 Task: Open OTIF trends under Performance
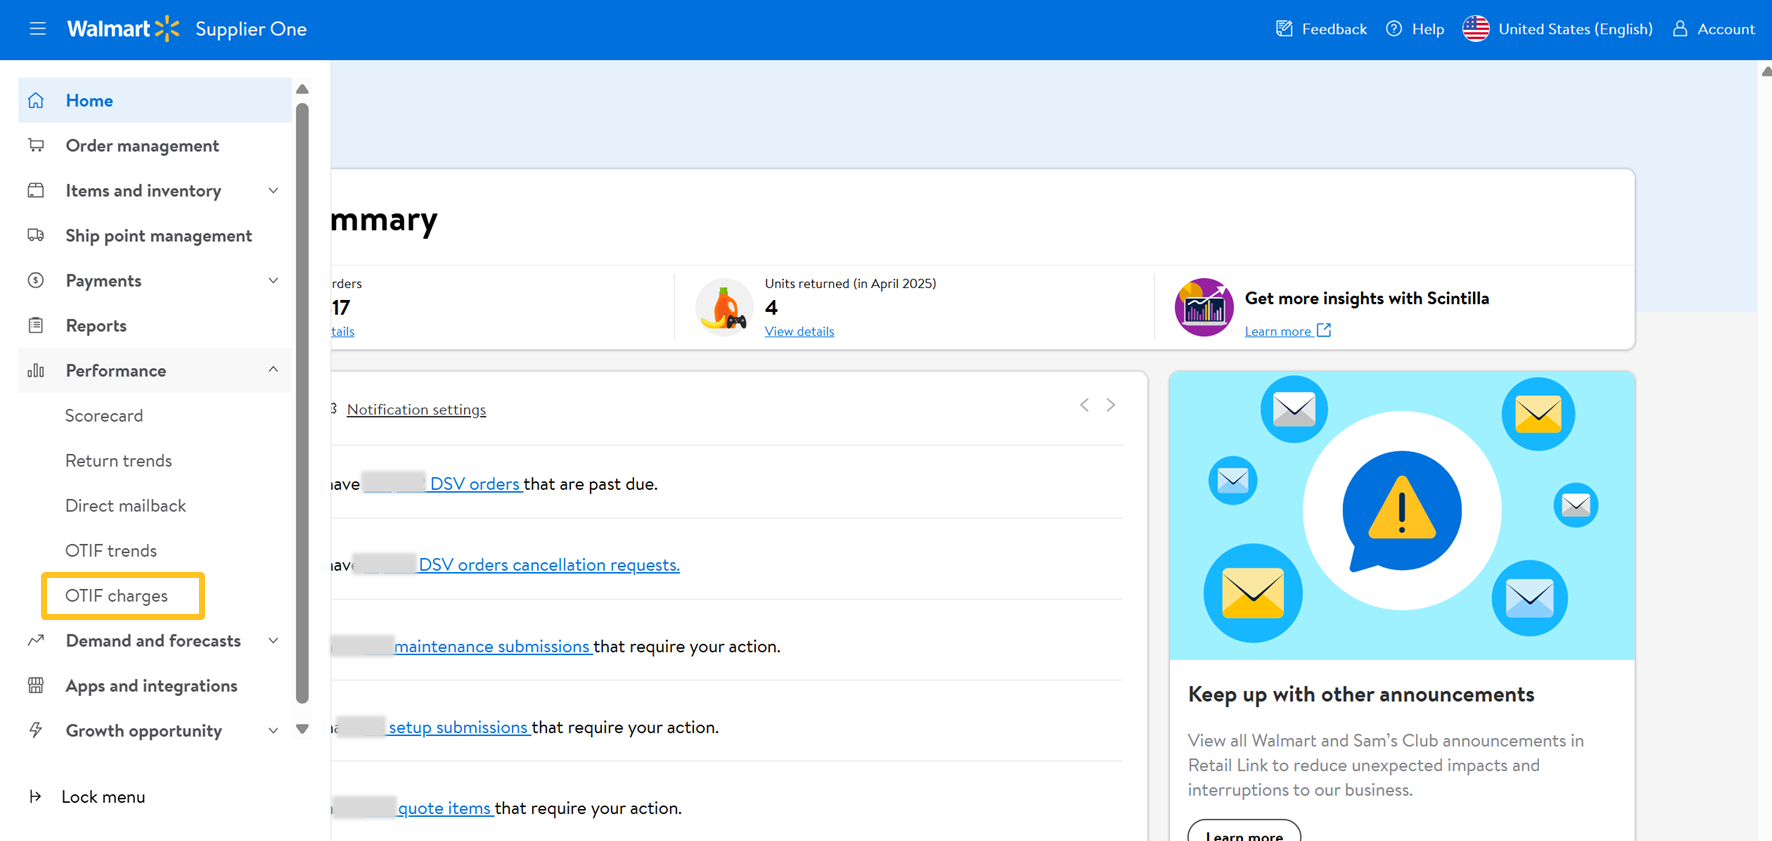tap(111, 550)
